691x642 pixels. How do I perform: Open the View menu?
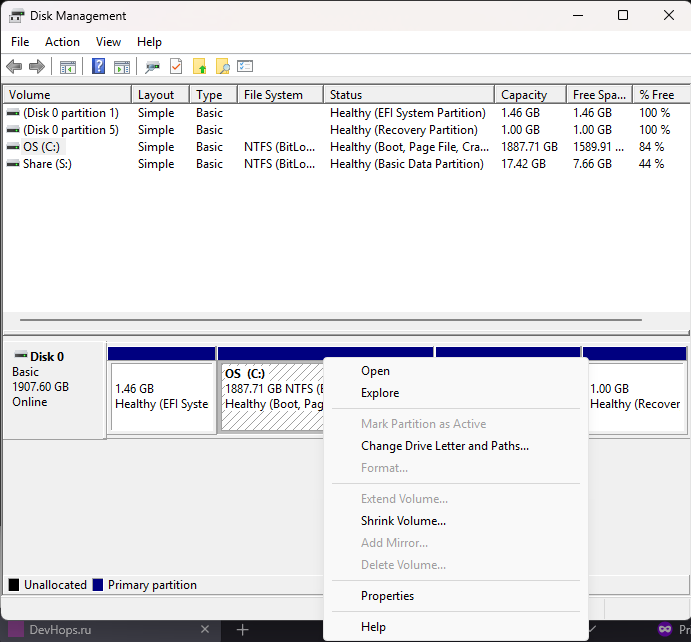[x=108, y=42]
